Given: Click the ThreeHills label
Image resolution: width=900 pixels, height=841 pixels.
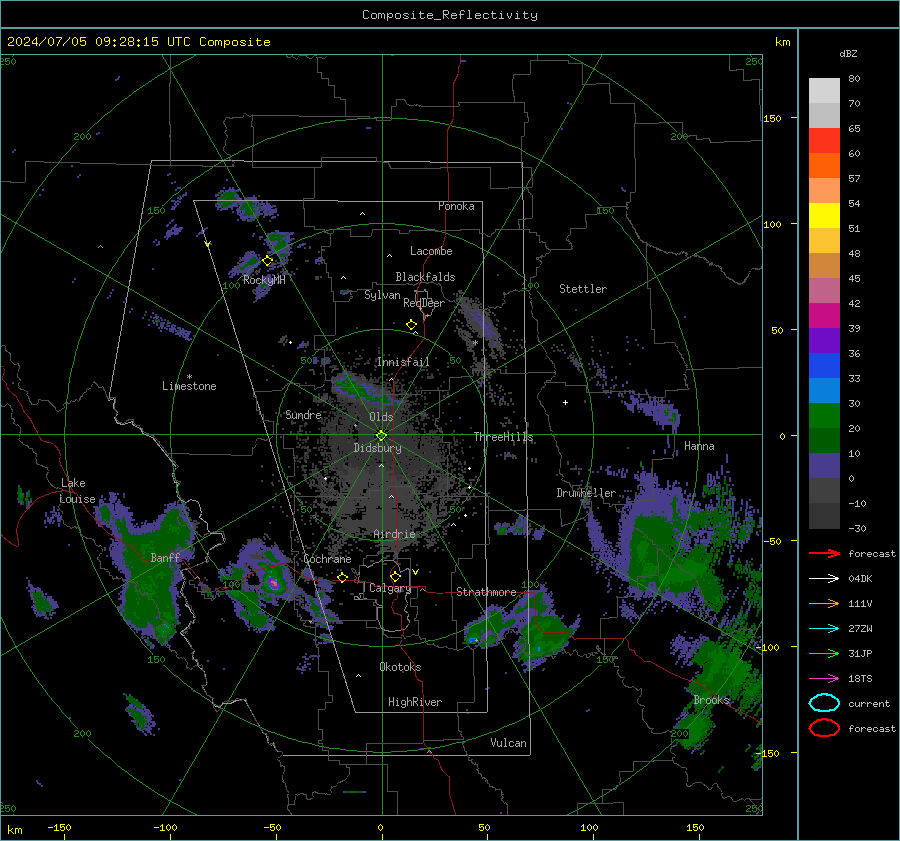Looking at the screenshot, I should coord(503,437).
